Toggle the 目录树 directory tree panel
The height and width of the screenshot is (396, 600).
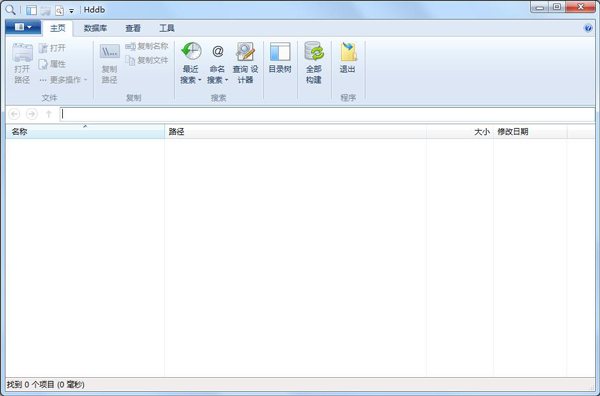tap(280, 58)
